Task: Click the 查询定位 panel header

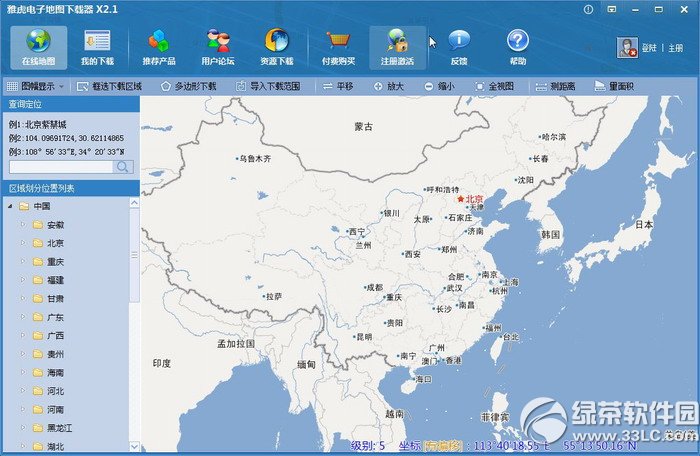Action: 71,104
